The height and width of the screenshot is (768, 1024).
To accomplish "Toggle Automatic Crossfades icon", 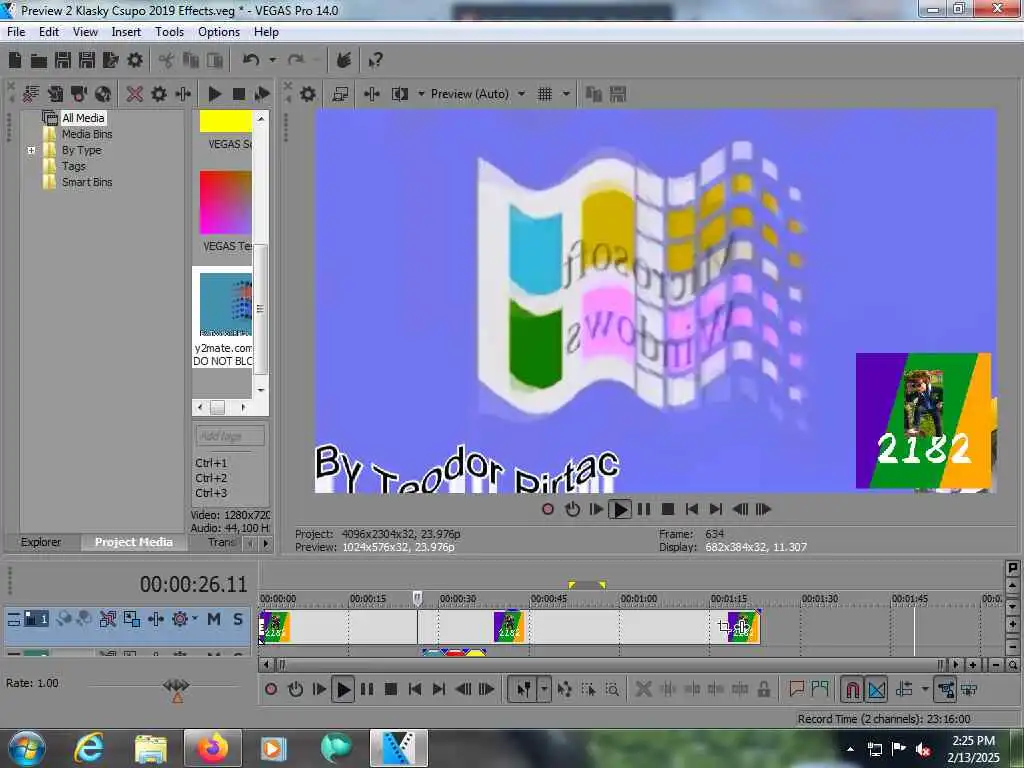I will click(876, 689).
